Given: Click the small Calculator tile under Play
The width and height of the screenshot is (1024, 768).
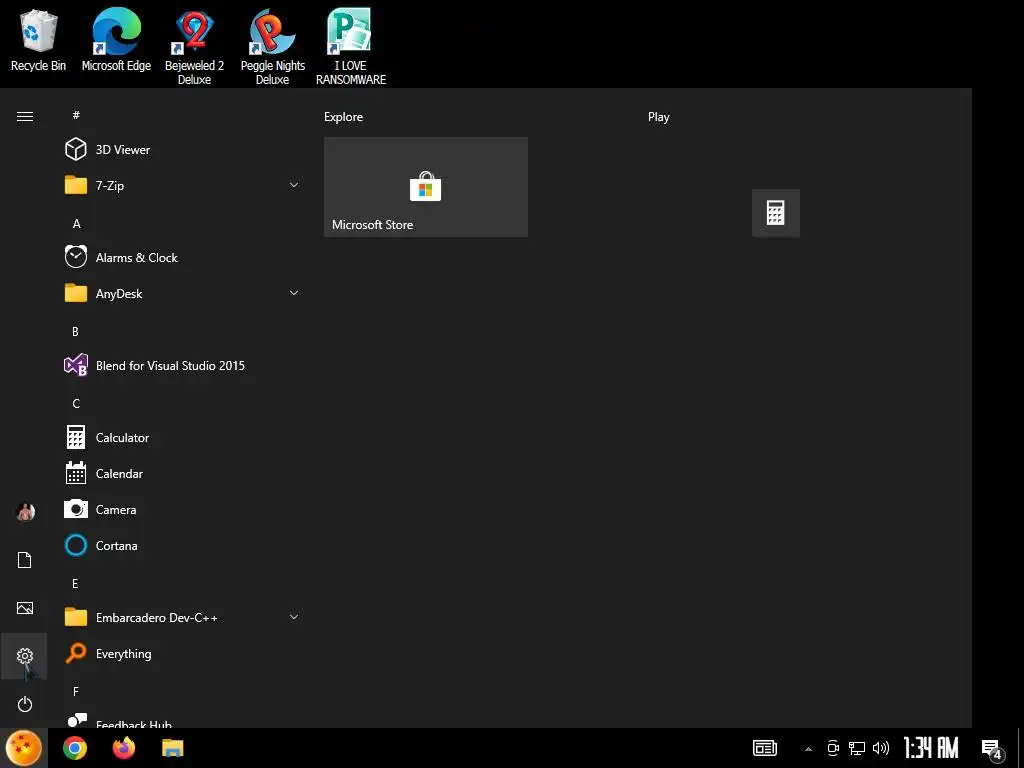Looking at the screenshot, I should click(776, 213).
